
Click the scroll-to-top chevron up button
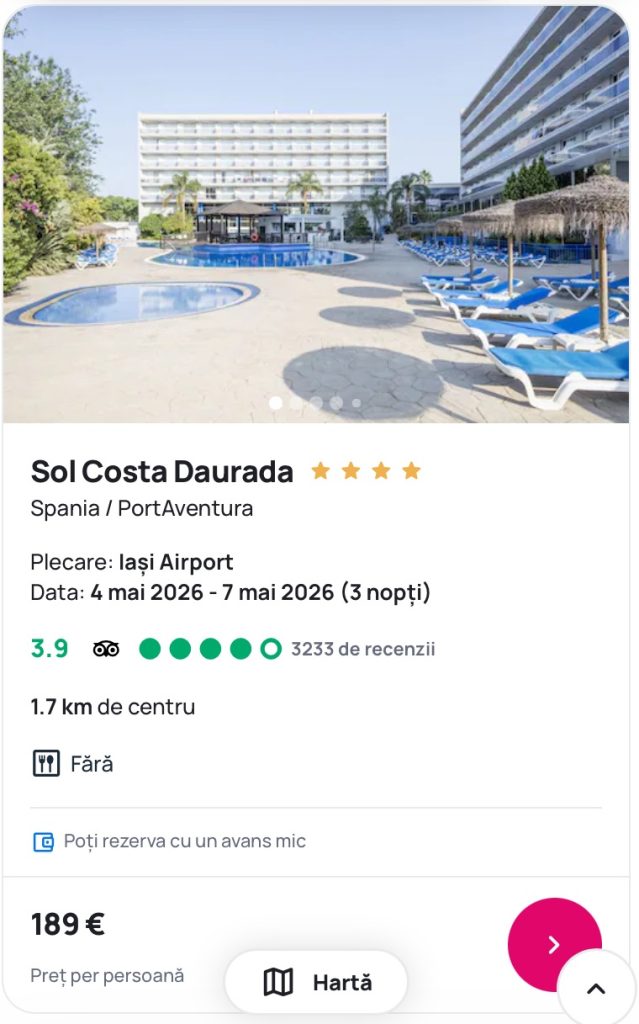596,988
